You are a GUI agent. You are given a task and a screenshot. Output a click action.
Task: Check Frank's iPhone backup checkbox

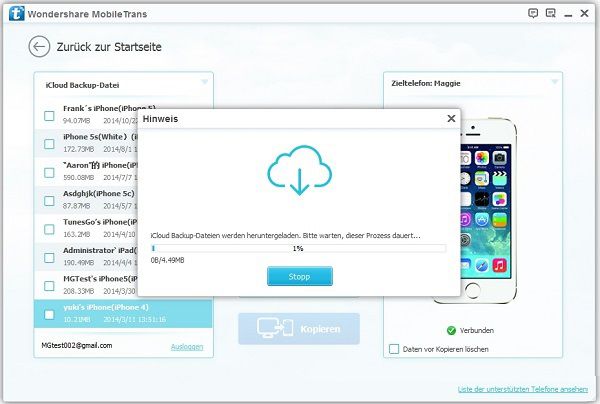[x=49, y=116]
